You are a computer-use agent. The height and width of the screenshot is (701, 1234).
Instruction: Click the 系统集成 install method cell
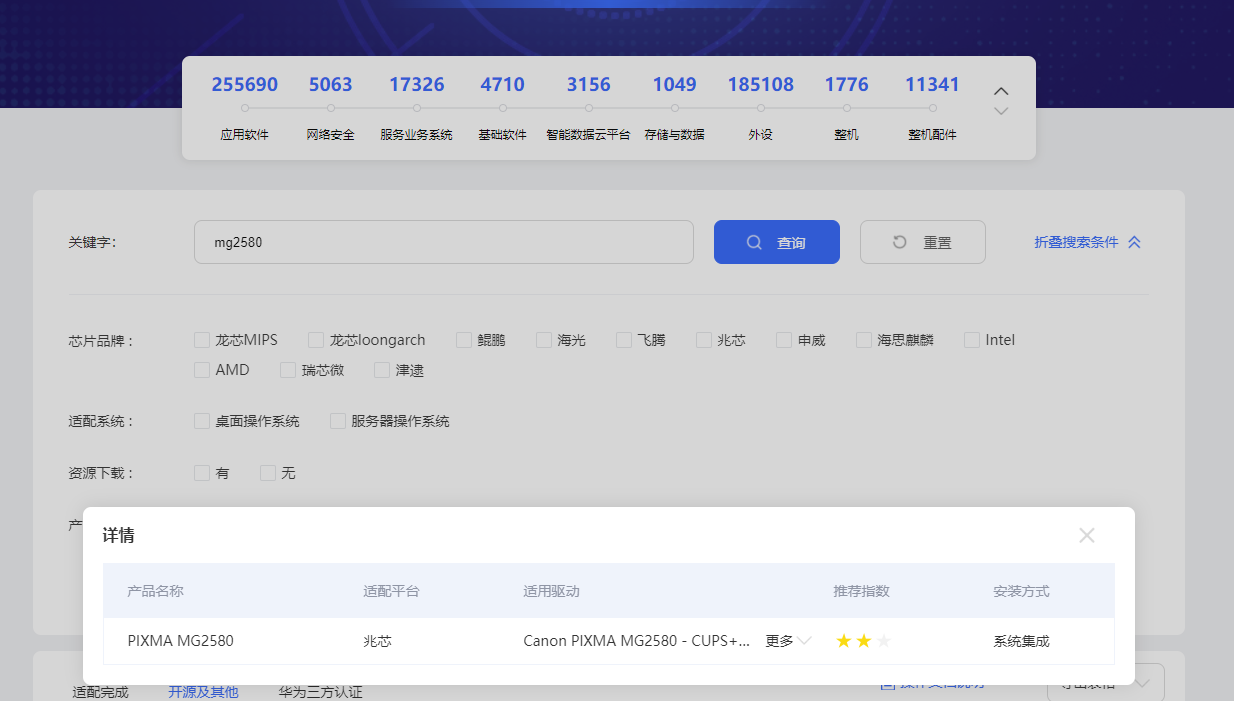coord(1022,641)
